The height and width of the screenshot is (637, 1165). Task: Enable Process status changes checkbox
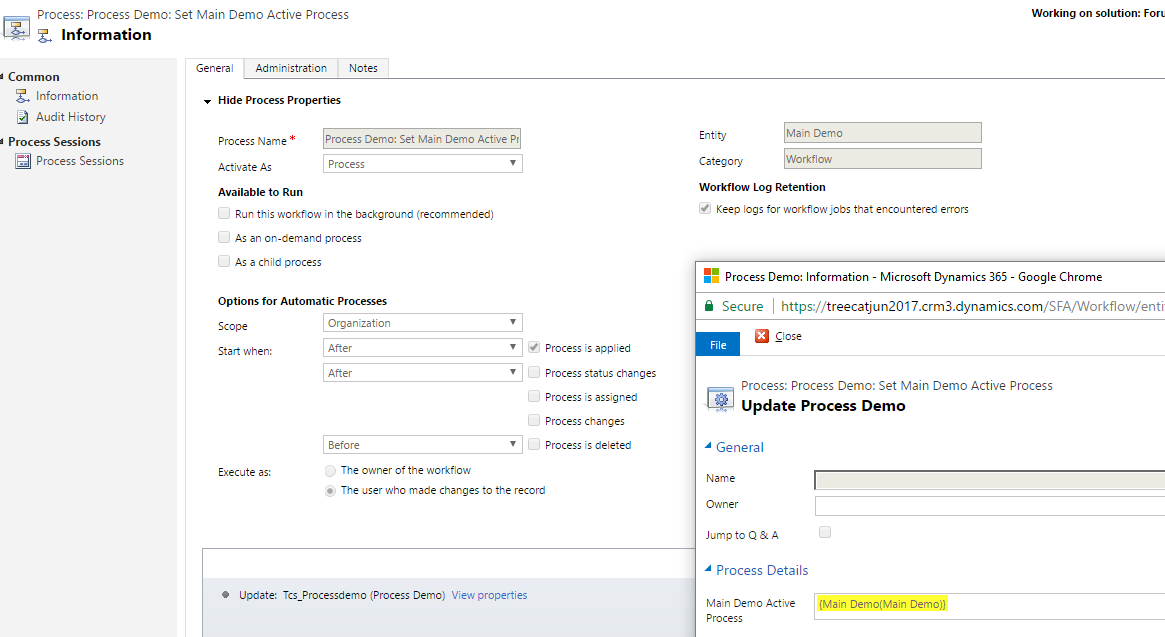click(533, 372)
